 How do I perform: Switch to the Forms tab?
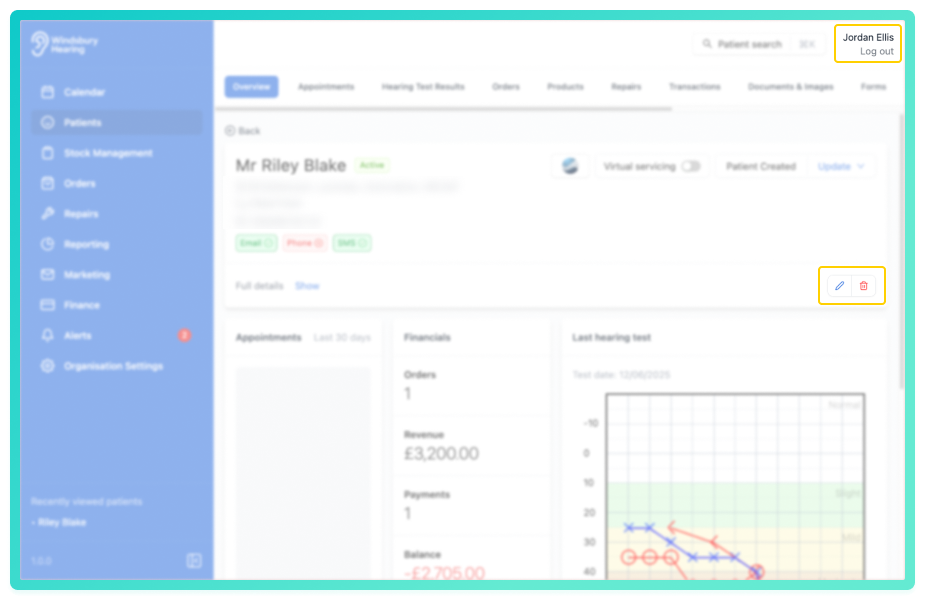coord(873,87)
